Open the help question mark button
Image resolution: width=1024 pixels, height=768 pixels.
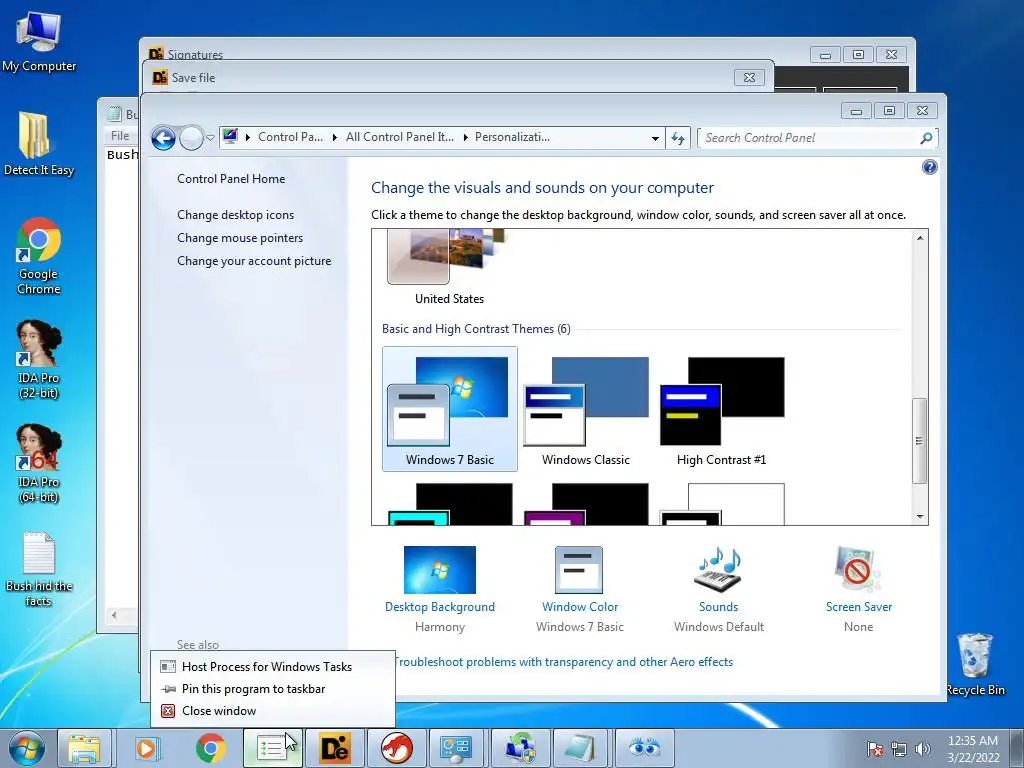pos(929,167)
